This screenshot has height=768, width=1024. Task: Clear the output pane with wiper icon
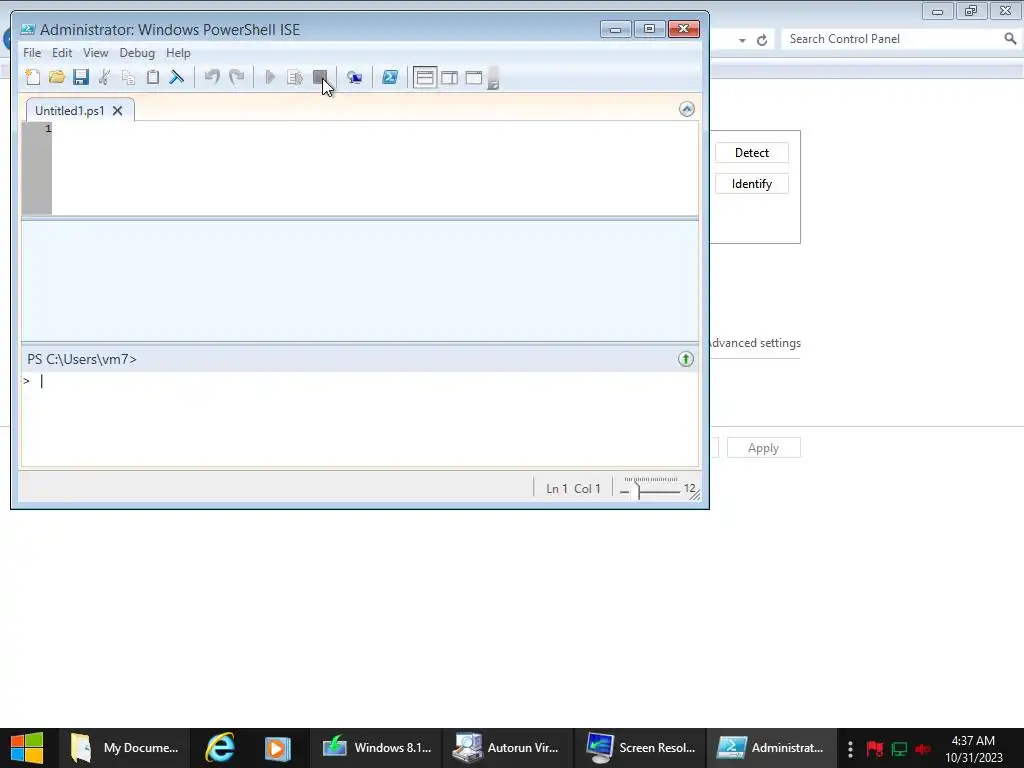[x=176, y=77]
